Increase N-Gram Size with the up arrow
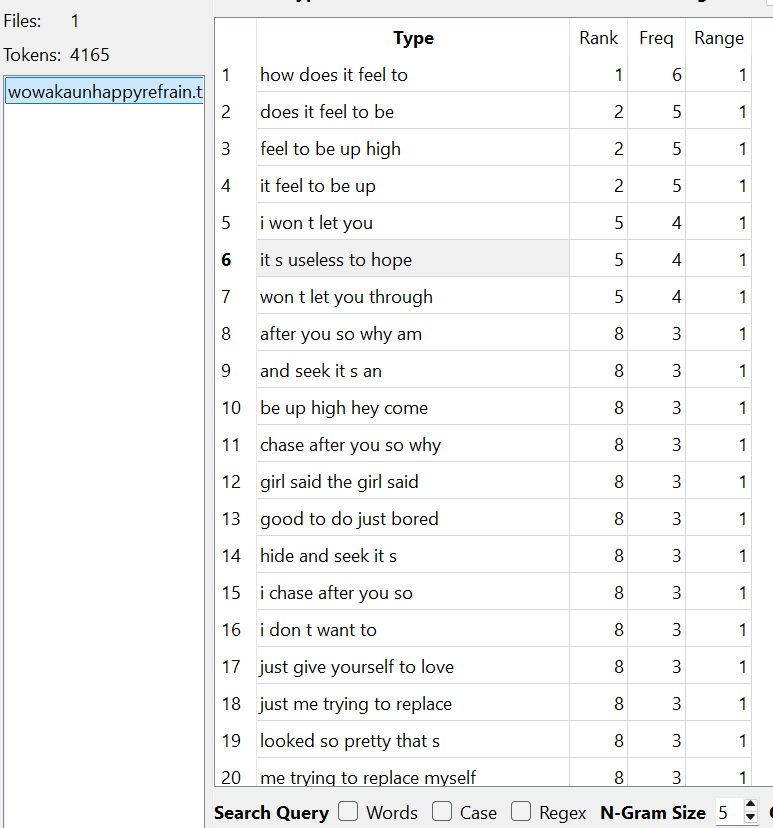This screenshot has width=773, height=828. click(x=751, y=806)
